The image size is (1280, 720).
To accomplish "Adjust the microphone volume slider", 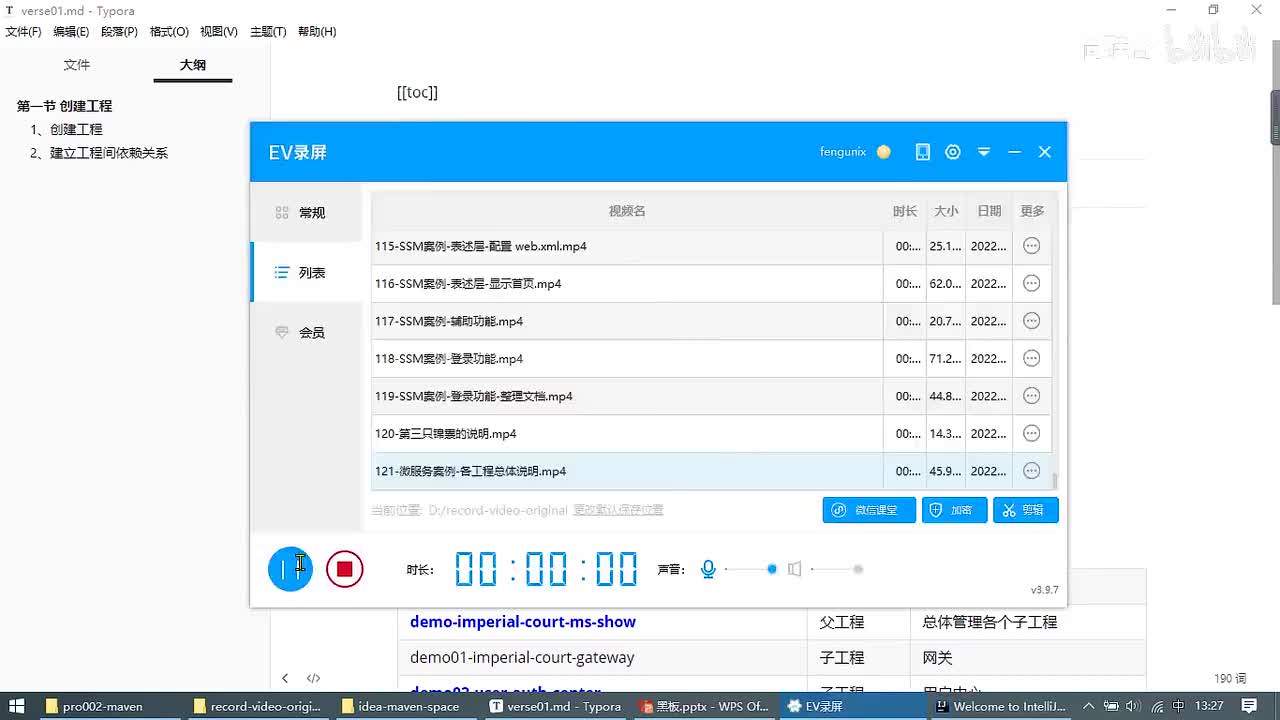I will point(750,569).
